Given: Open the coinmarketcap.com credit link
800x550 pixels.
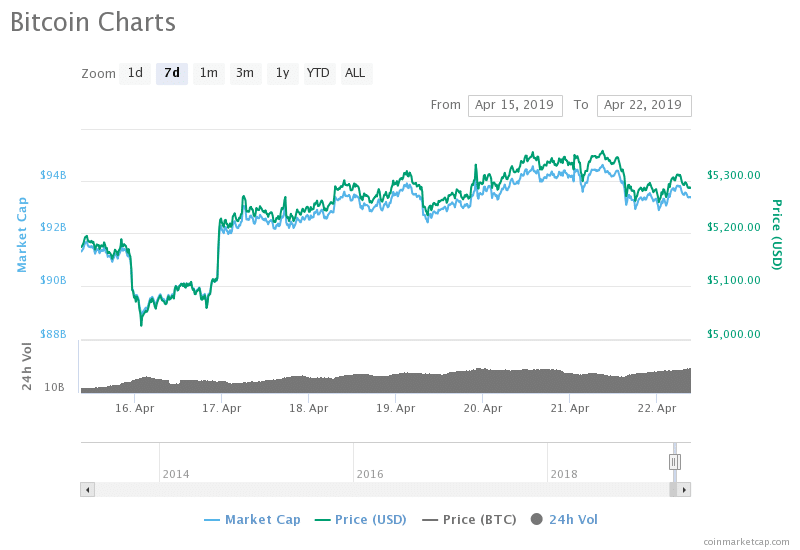Looking at the screenshot, I should (x=746, y=542).
